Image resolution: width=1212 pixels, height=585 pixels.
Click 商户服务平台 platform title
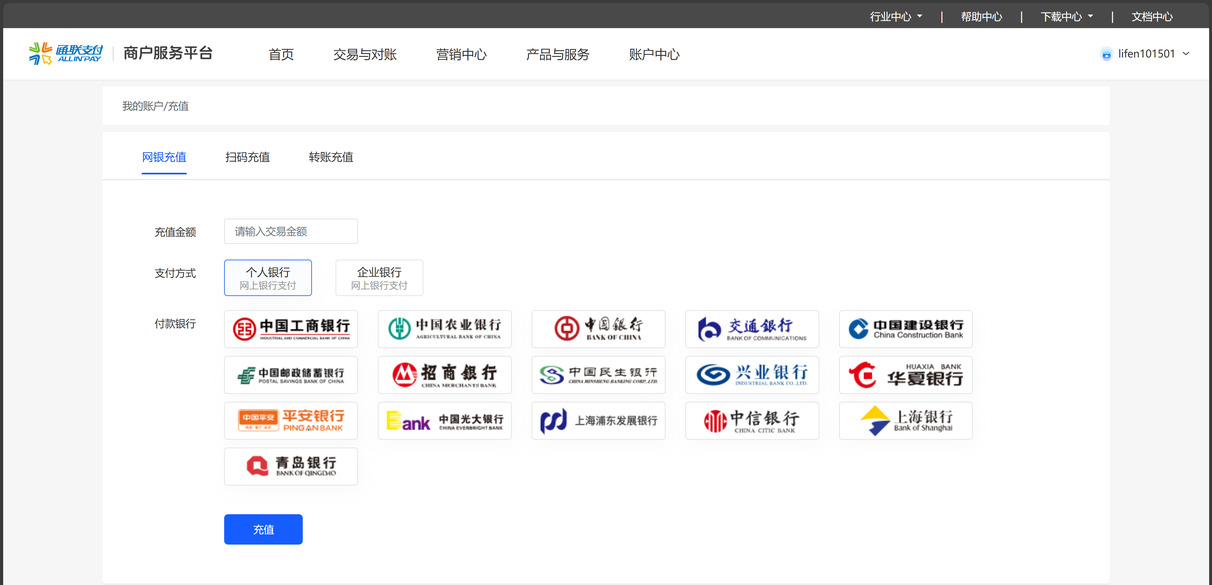pyautogui.click(x=168, y=53)
